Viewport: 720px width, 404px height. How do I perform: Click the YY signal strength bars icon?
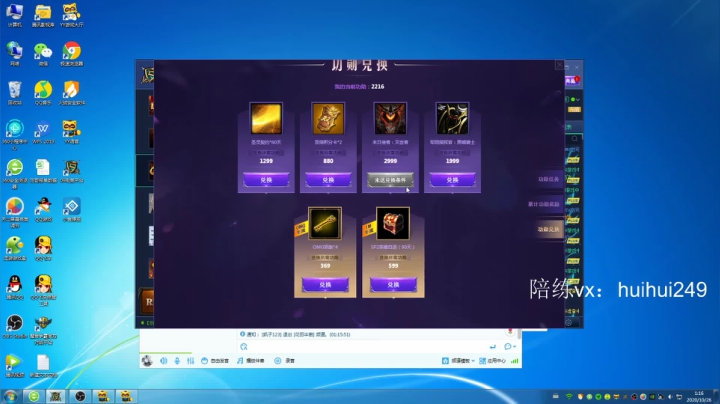[x=515, y=361]
